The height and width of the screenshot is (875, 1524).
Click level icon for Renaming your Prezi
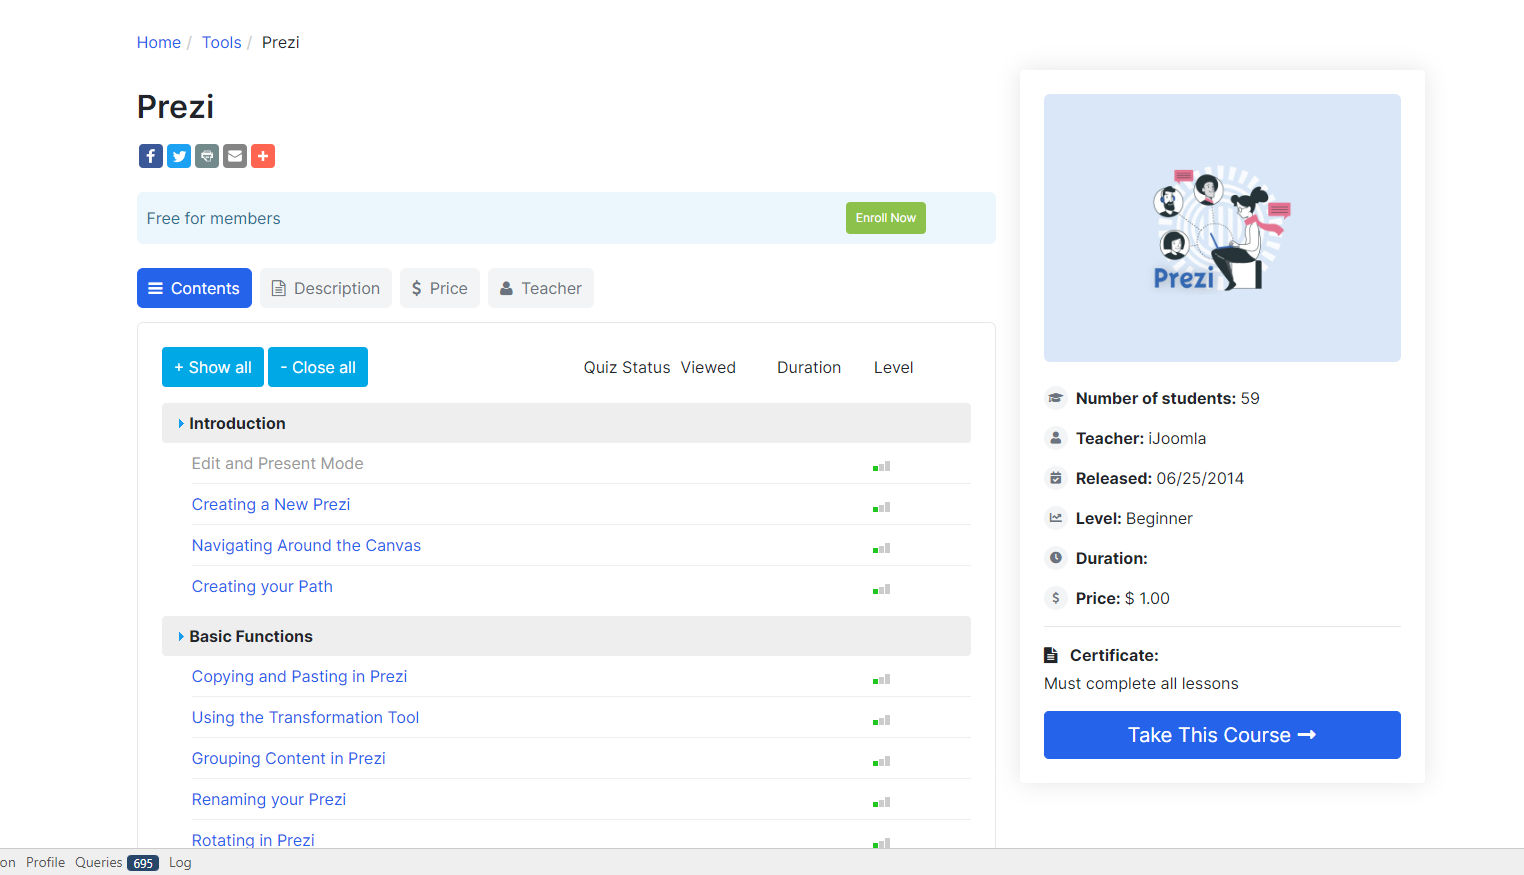coord(881,802)
